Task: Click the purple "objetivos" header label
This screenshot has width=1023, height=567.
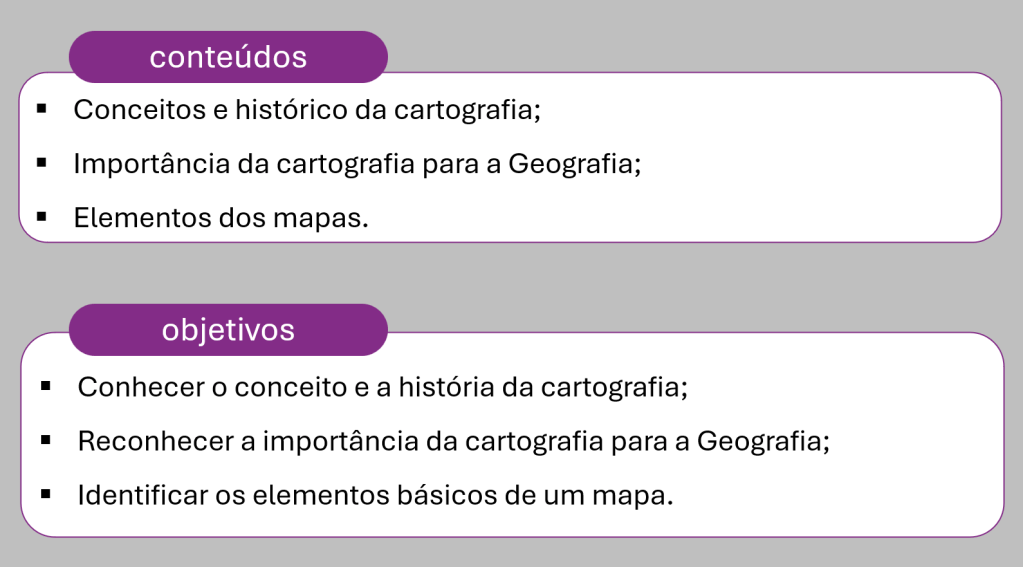Action: click(228, 329)
